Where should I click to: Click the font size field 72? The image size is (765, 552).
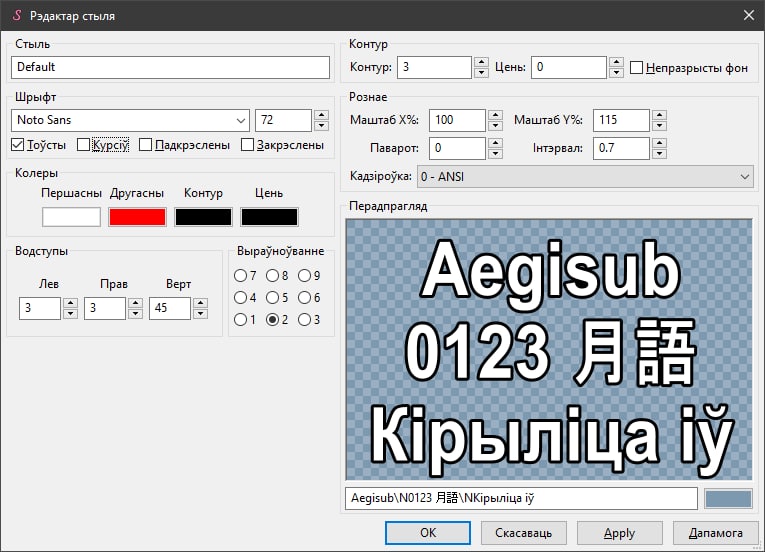[x=283, y=121]
